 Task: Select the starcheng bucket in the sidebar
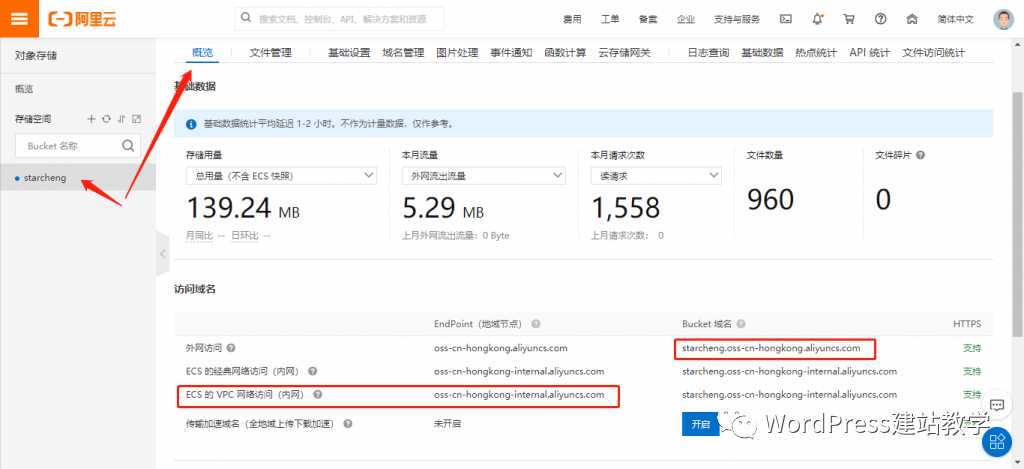(x=78, y=178)
